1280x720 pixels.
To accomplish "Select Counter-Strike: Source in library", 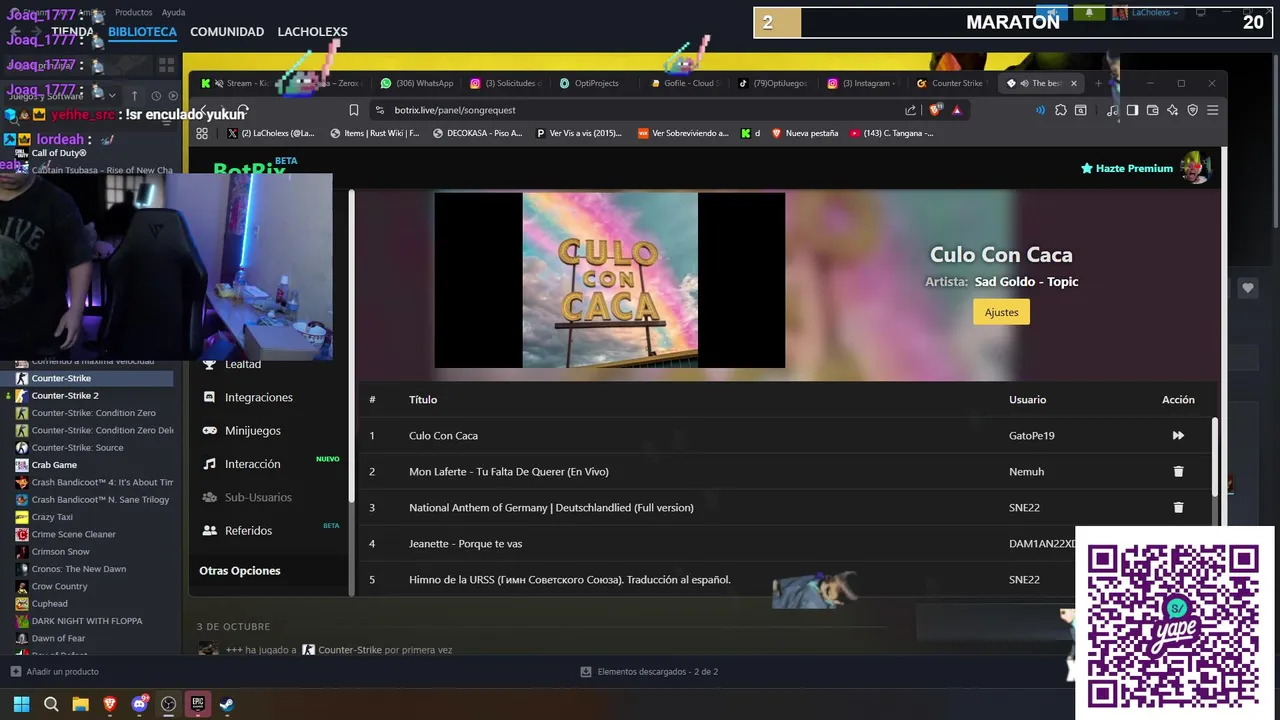I will pos(77,447).
